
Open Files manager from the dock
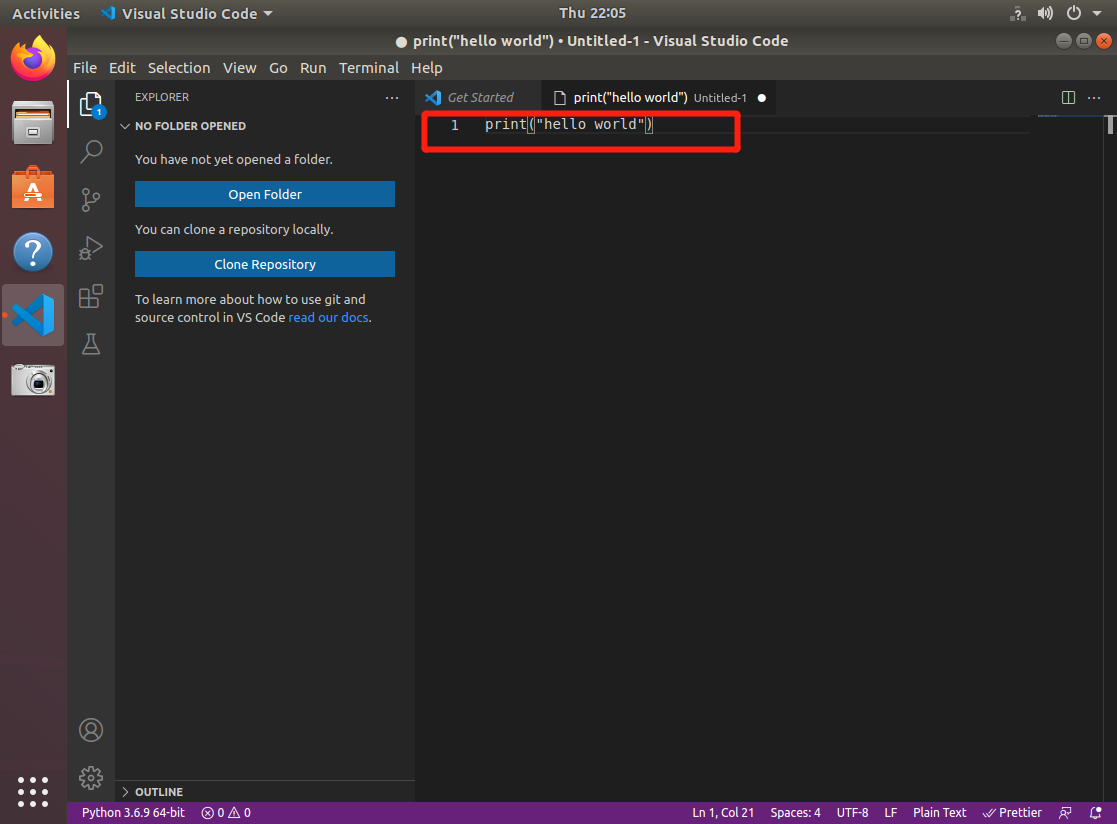pos(33,122)
